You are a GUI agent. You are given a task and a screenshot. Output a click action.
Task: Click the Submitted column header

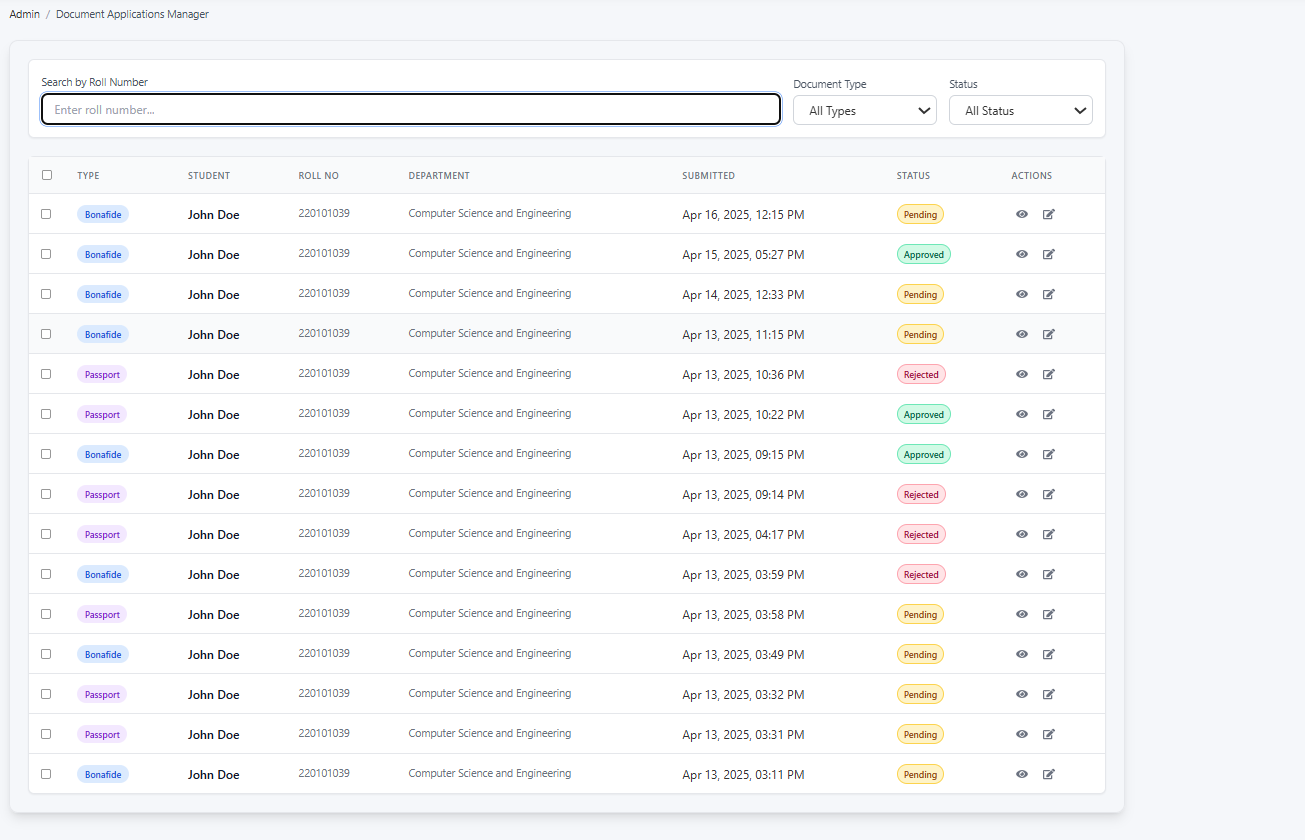(x=708, y=176)
